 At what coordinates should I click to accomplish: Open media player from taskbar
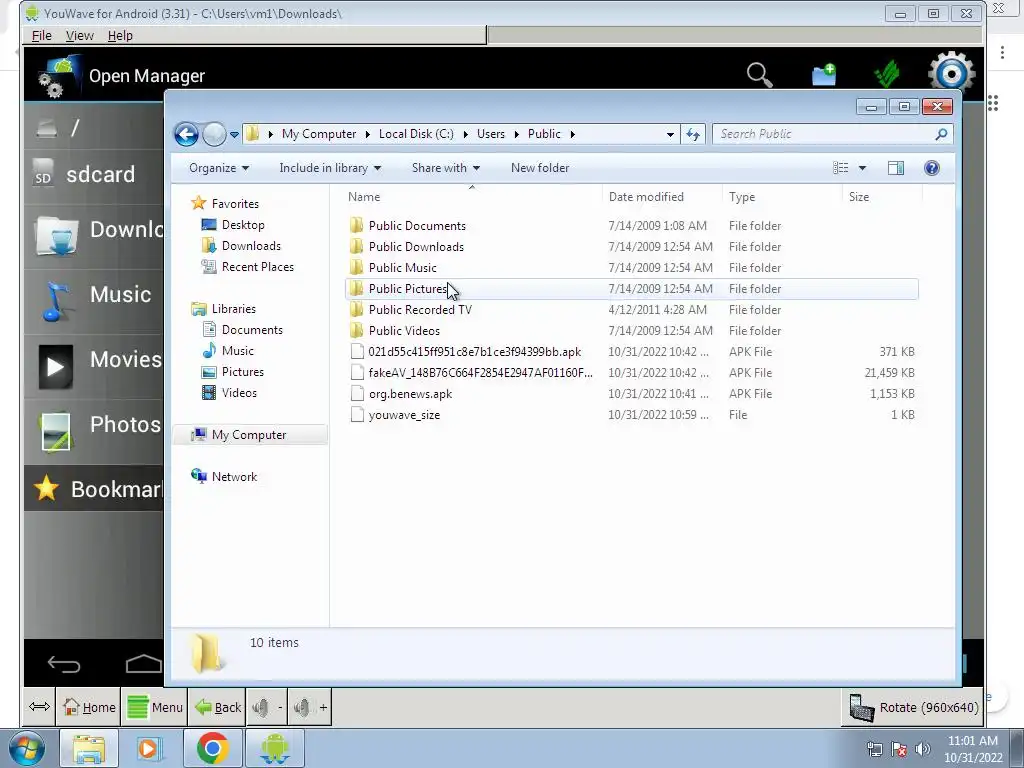(x=150, y=748)
